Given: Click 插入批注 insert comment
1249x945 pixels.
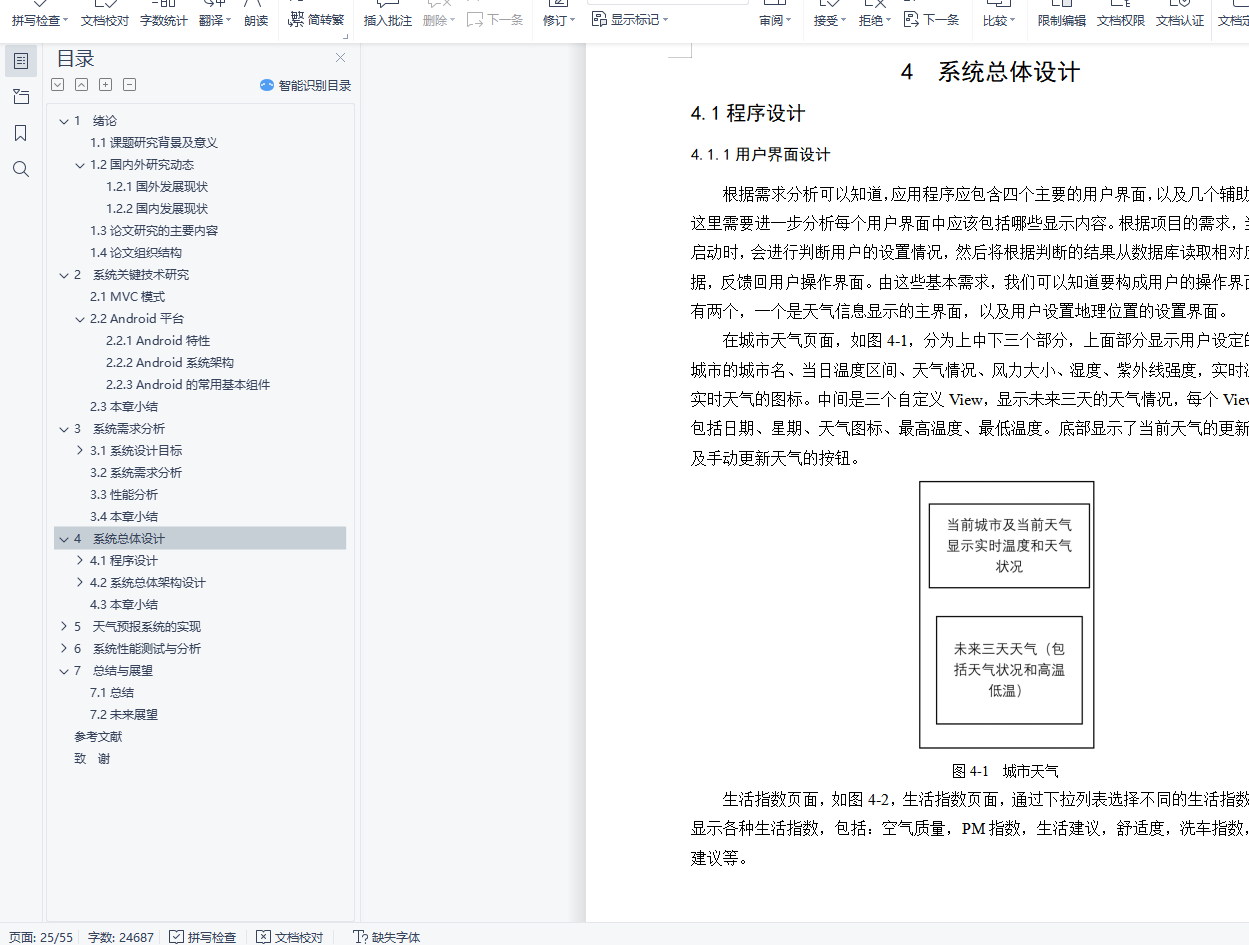Looking at the screenshot, I should point(388,20).
